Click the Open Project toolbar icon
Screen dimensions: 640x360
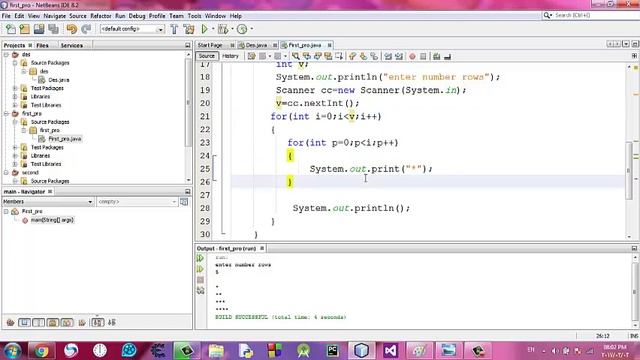[39, 29]
